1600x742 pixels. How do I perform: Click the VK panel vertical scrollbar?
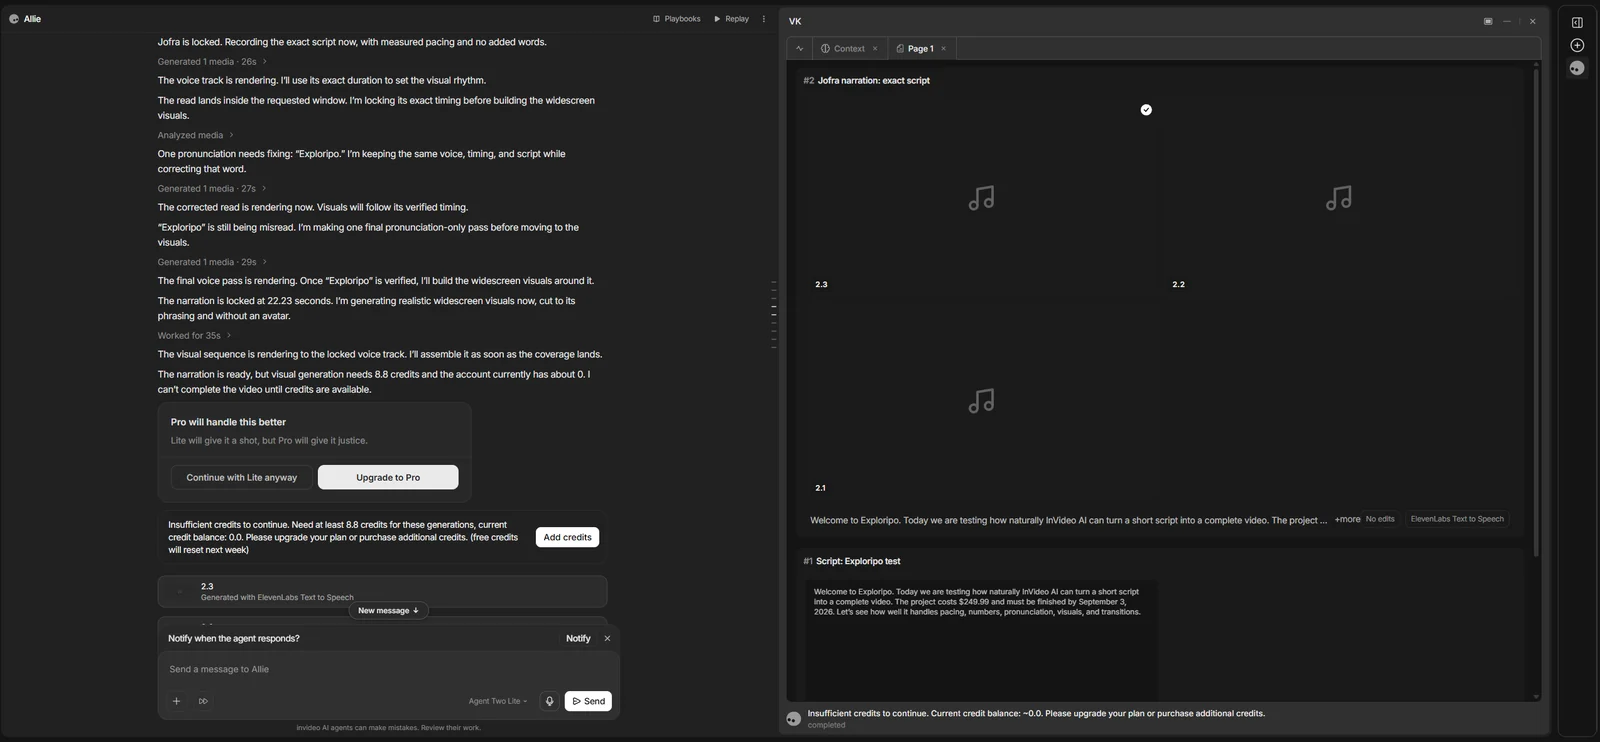(1536, 312)
